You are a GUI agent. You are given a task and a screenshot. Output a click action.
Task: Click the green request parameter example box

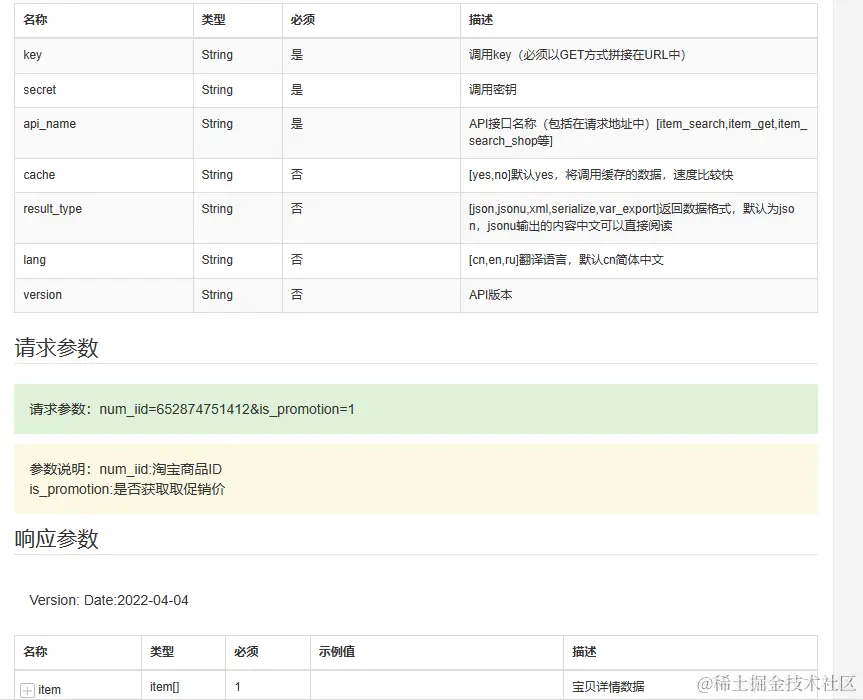pos(416,409)
